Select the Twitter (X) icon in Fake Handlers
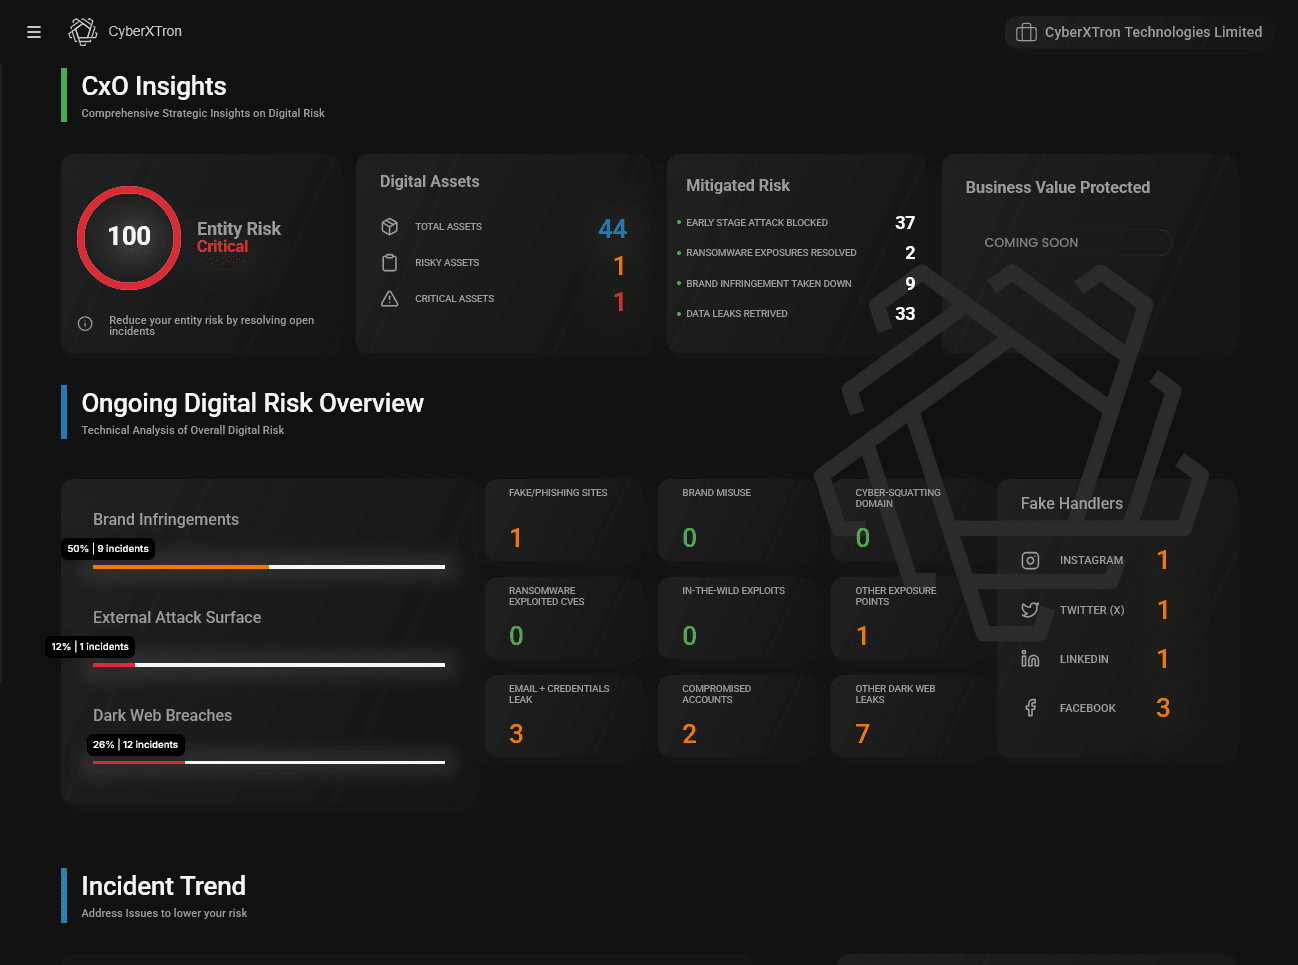This screenshot has height=965, width=1298. tap(1030, 609)
